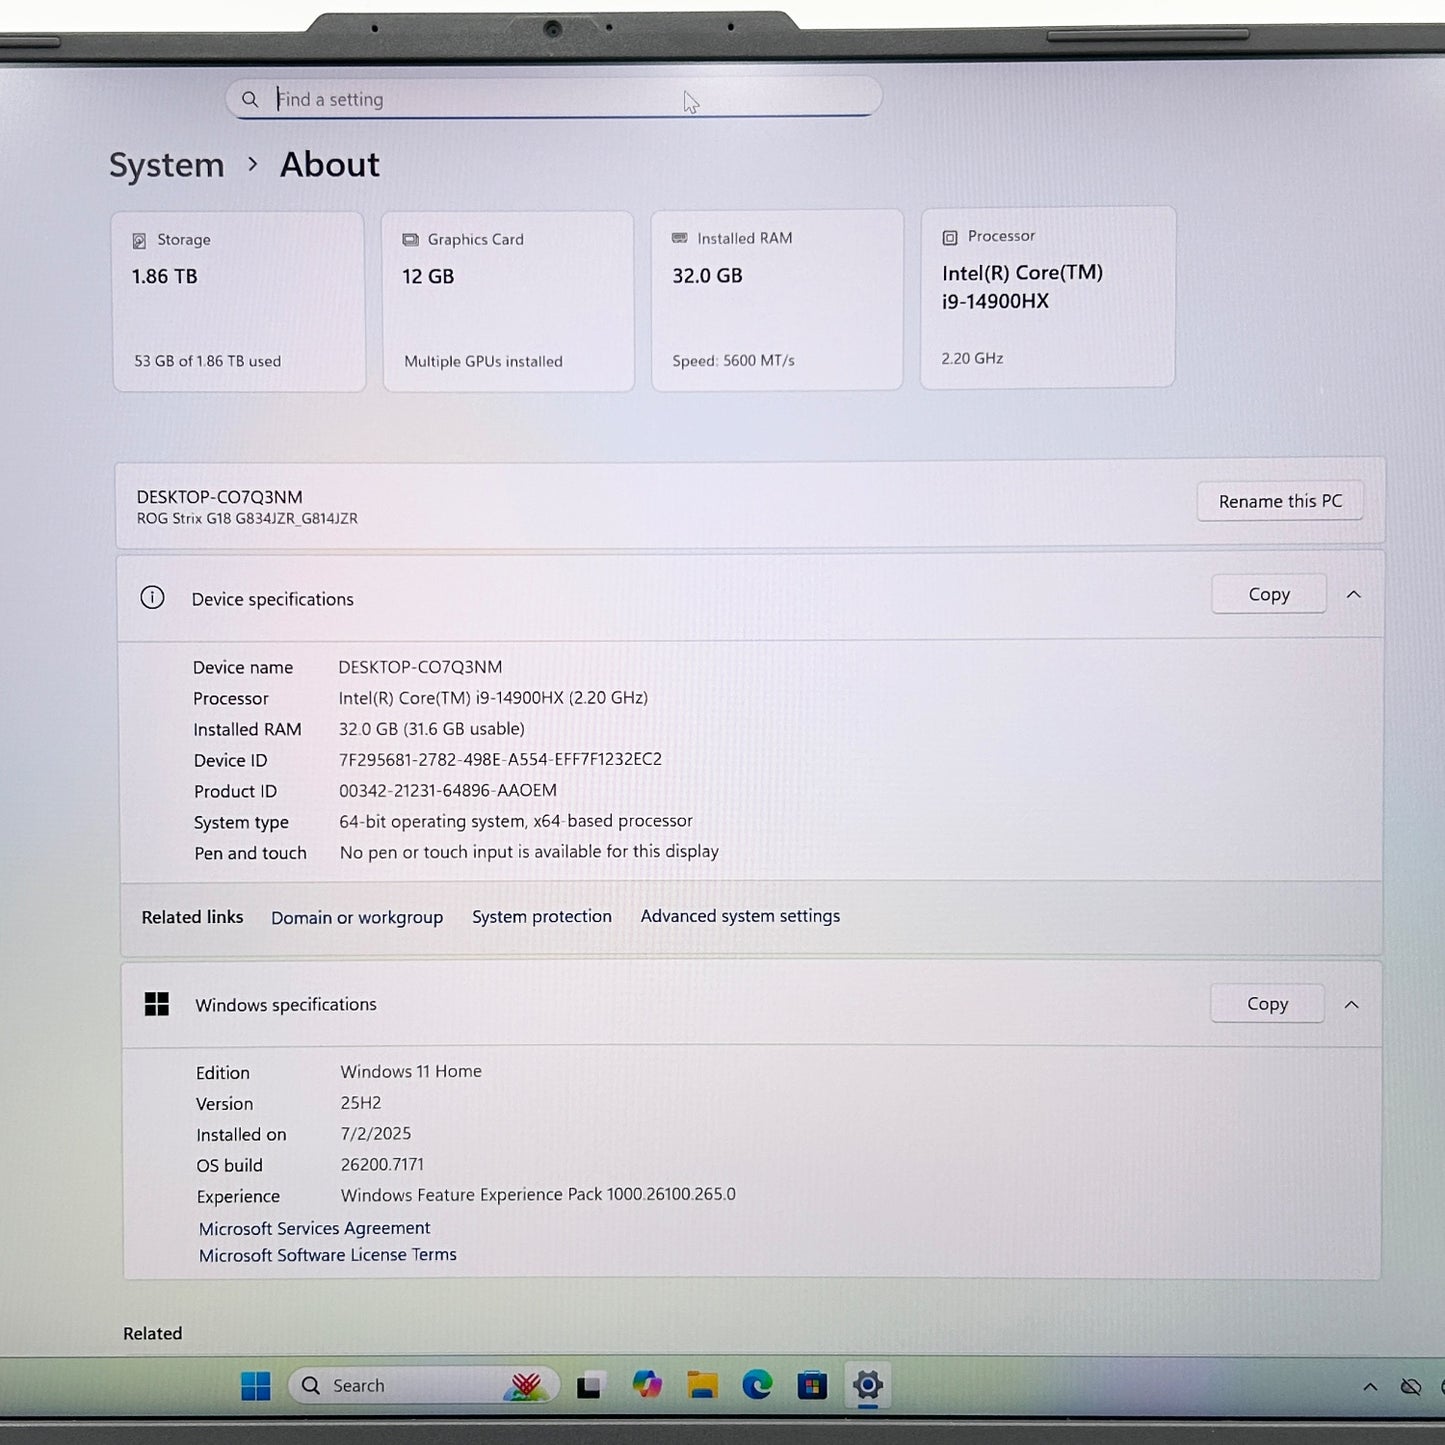Open the Windows Start button
The image size is (1445, 1445).
click(x=256, y=1386)
